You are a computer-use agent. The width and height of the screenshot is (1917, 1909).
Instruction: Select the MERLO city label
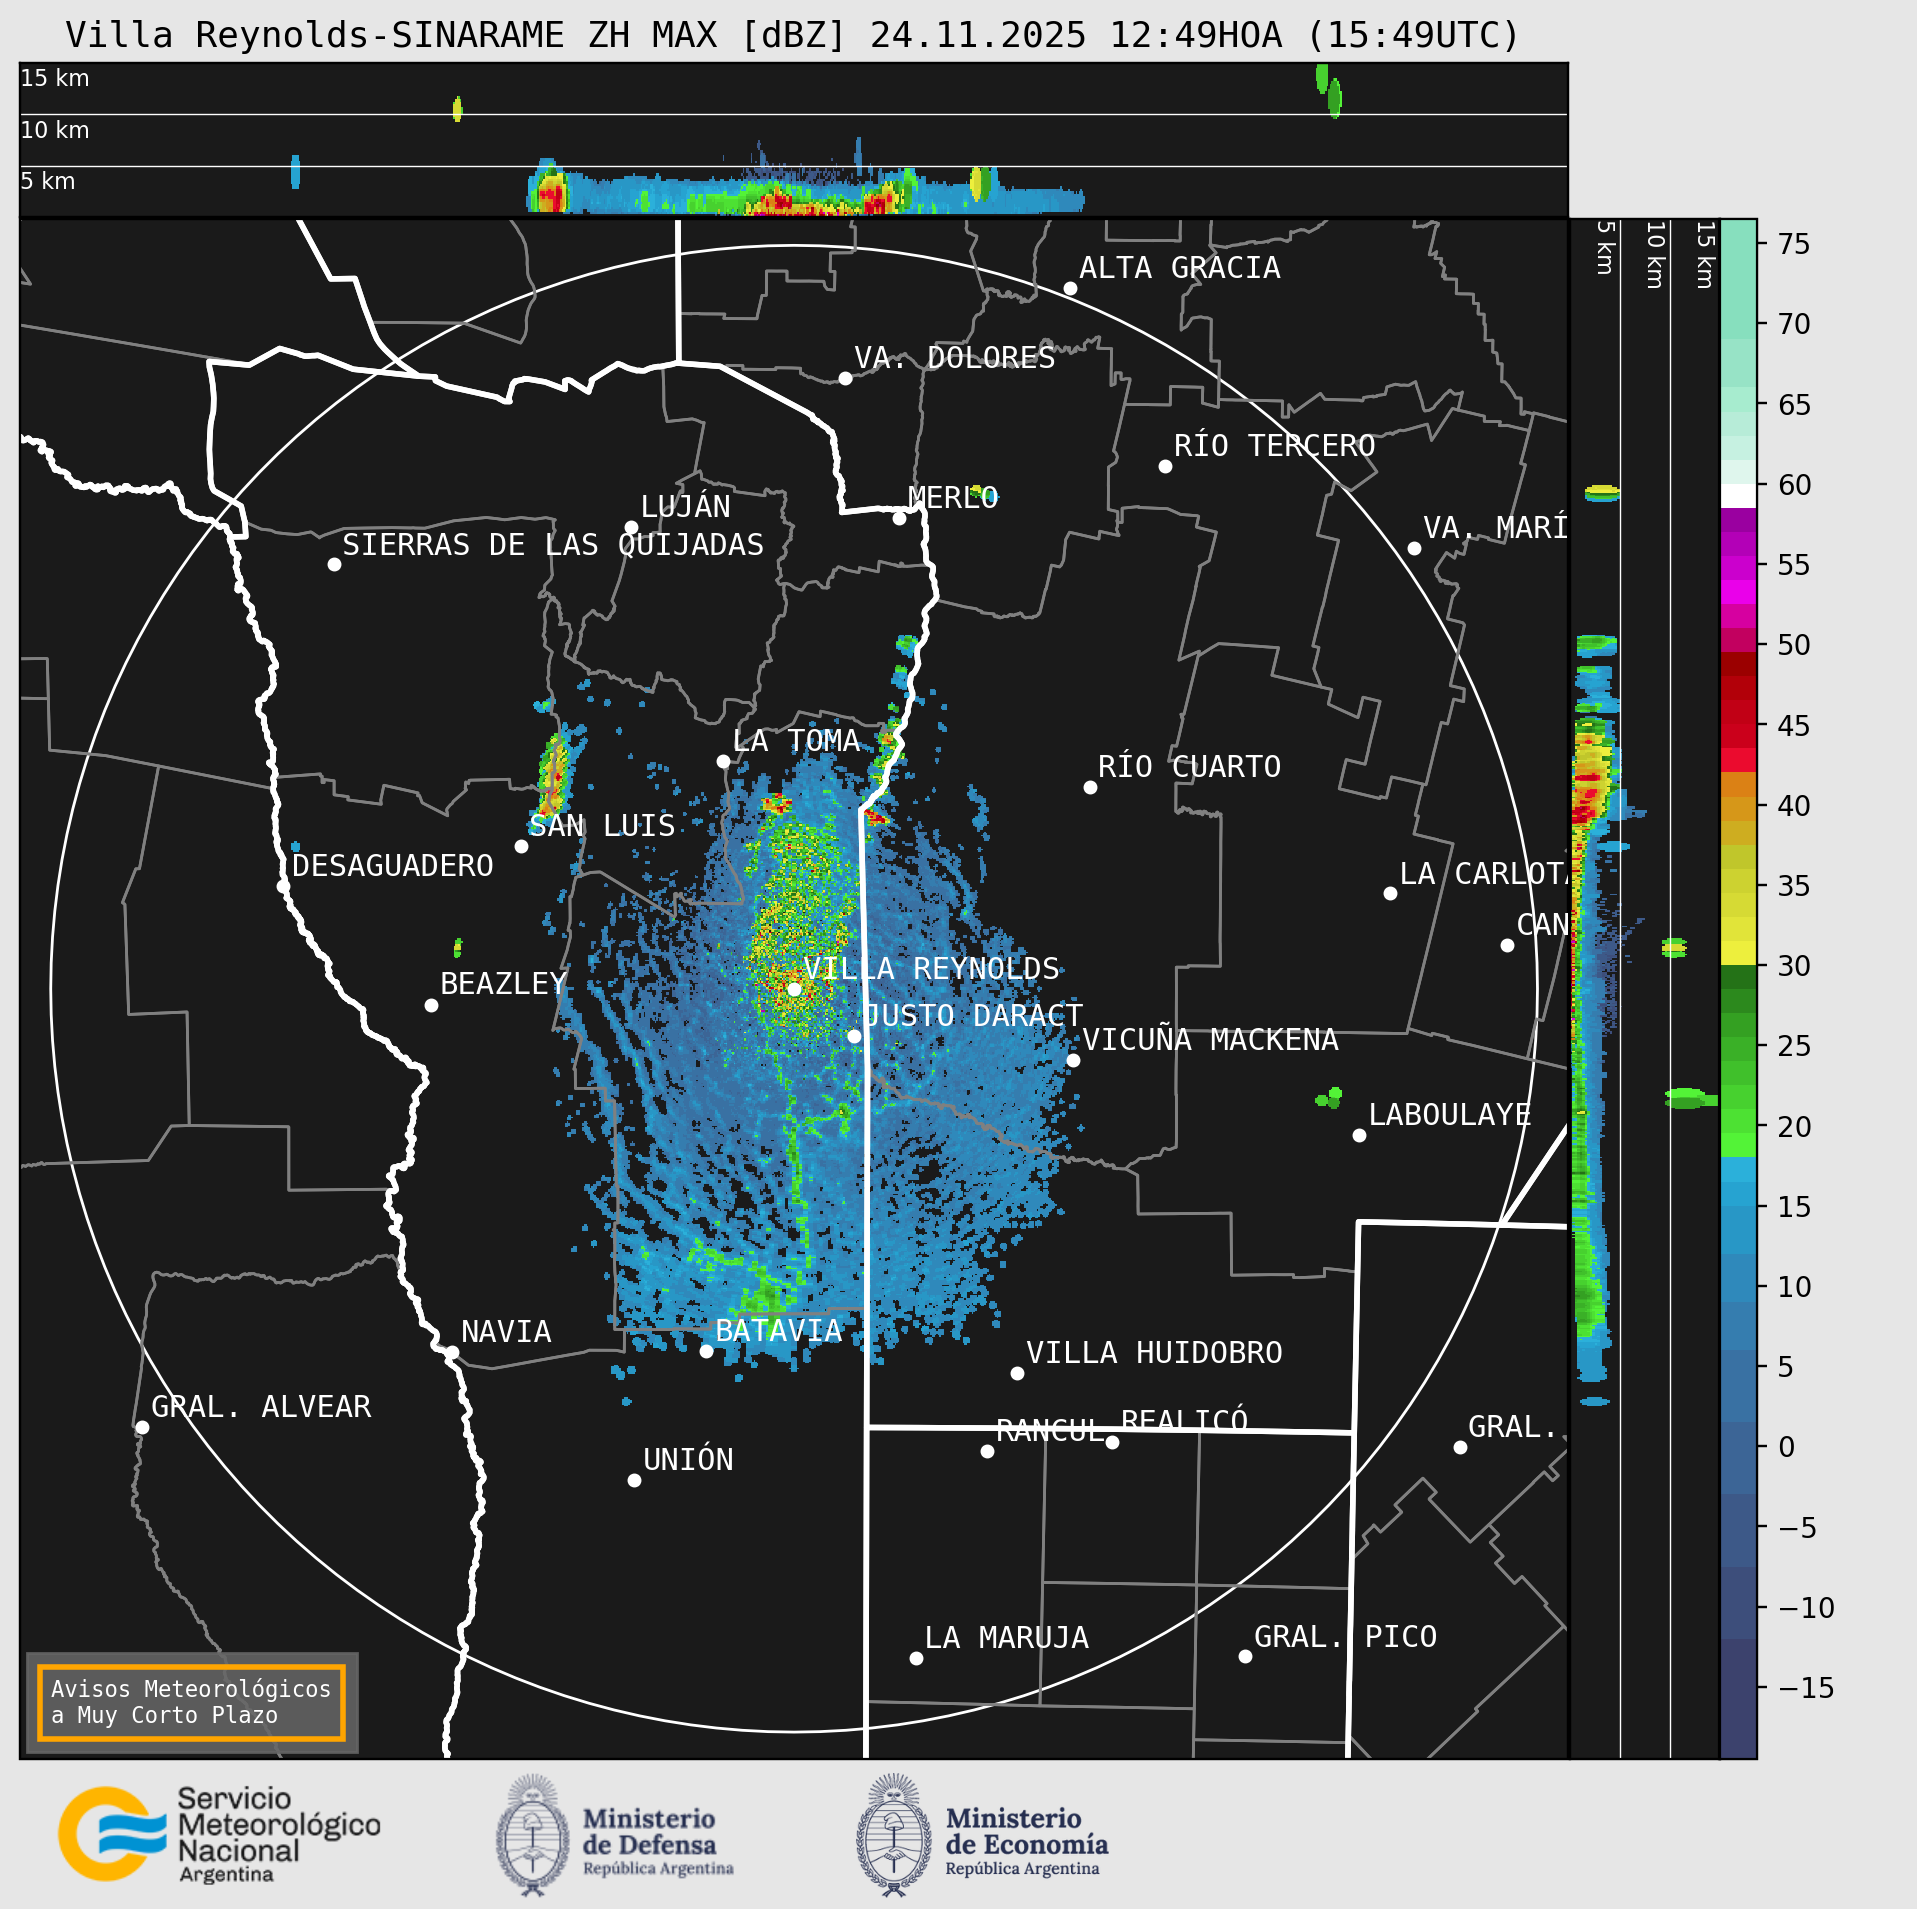[953, 497]
